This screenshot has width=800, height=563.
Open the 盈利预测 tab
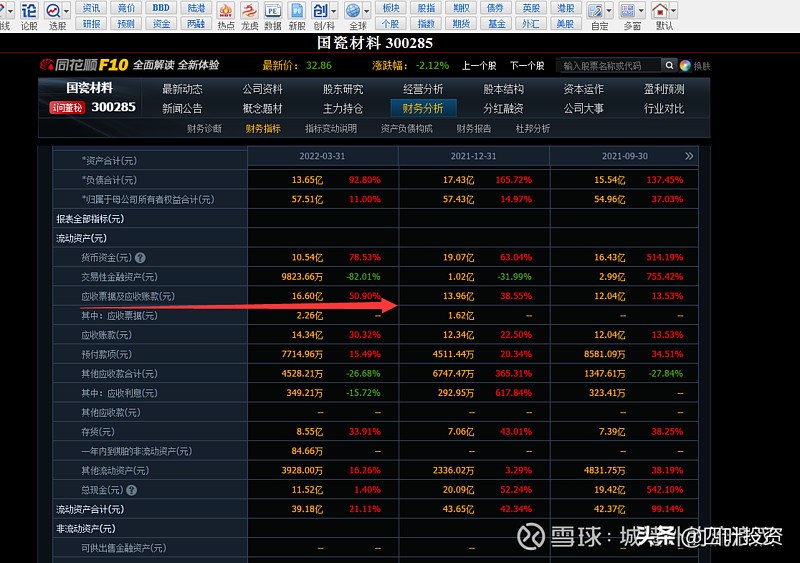pos(664,89)
